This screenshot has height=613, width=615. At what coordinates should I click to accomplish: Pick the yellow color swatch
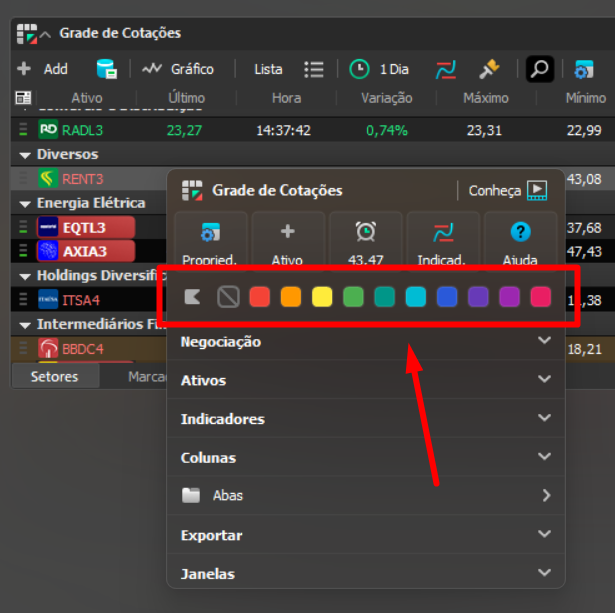322,296
